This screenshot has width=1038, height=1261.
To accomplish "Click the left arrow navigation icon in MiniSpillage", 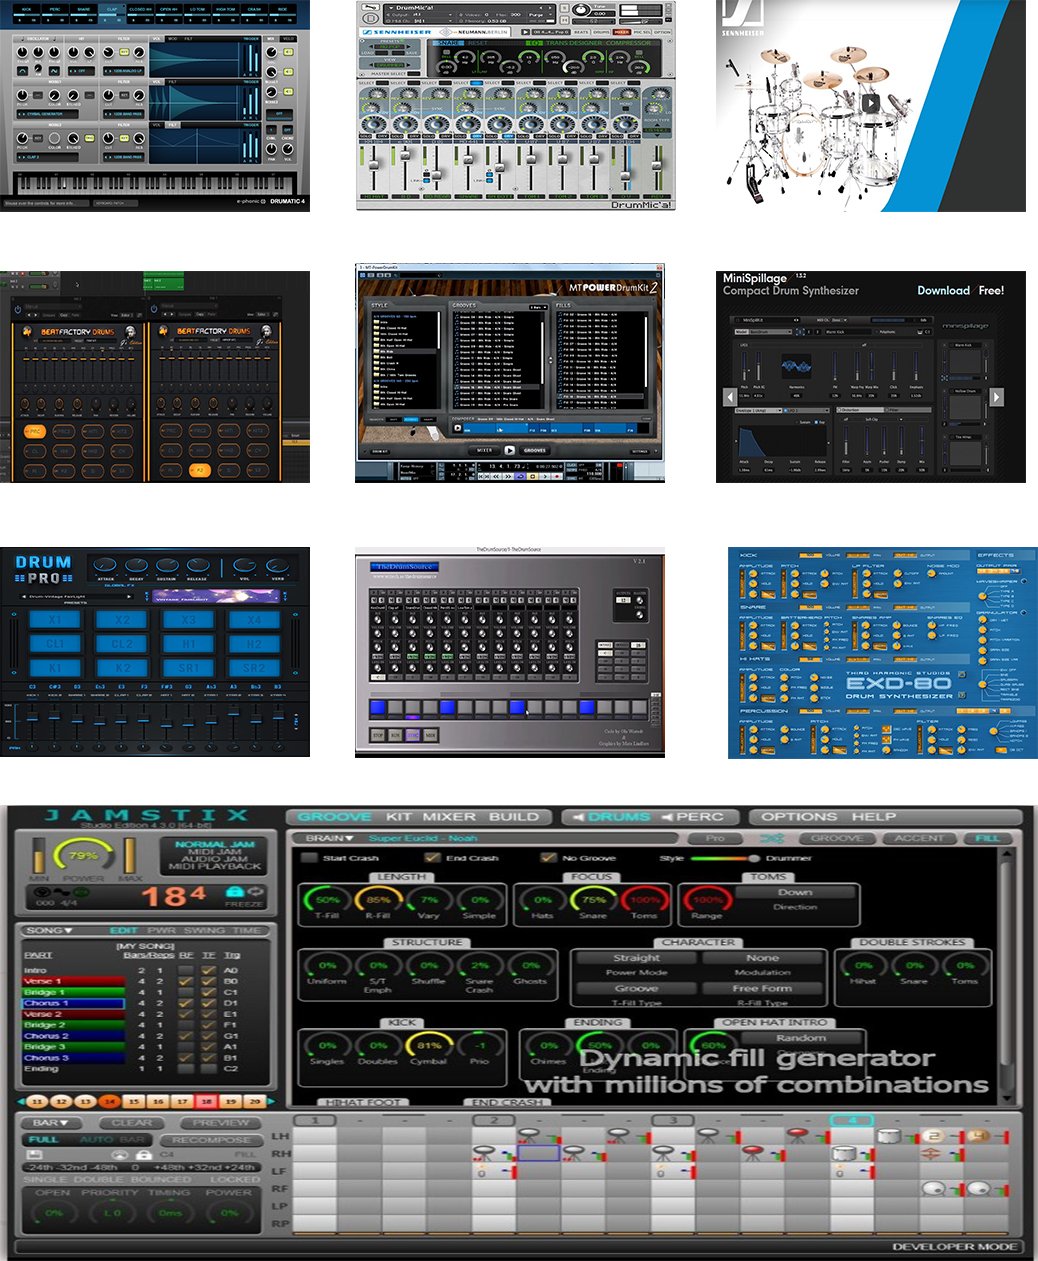I will coord(730,396).
